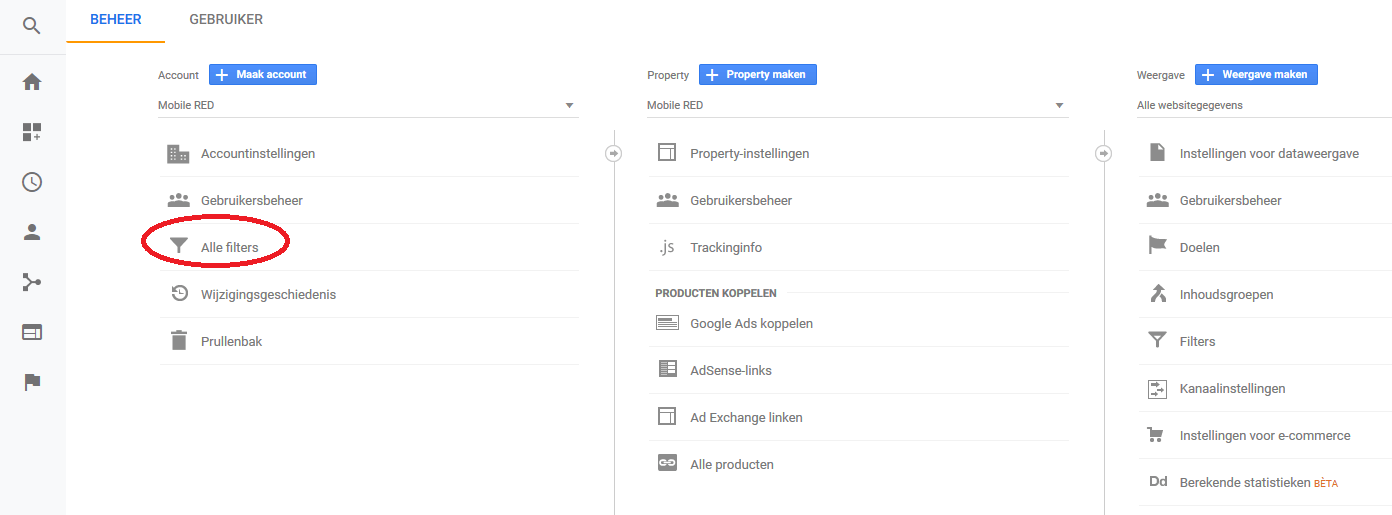
Task: Open Customization dashboard icon in sidebar
Action: coord(32,132)
